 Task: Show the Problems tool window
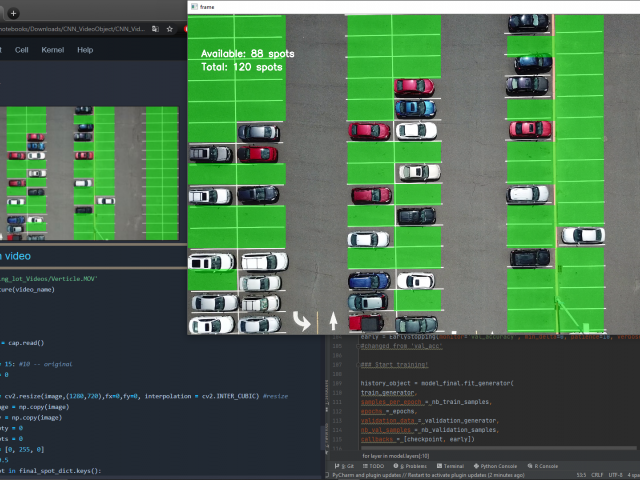(413, 466)
